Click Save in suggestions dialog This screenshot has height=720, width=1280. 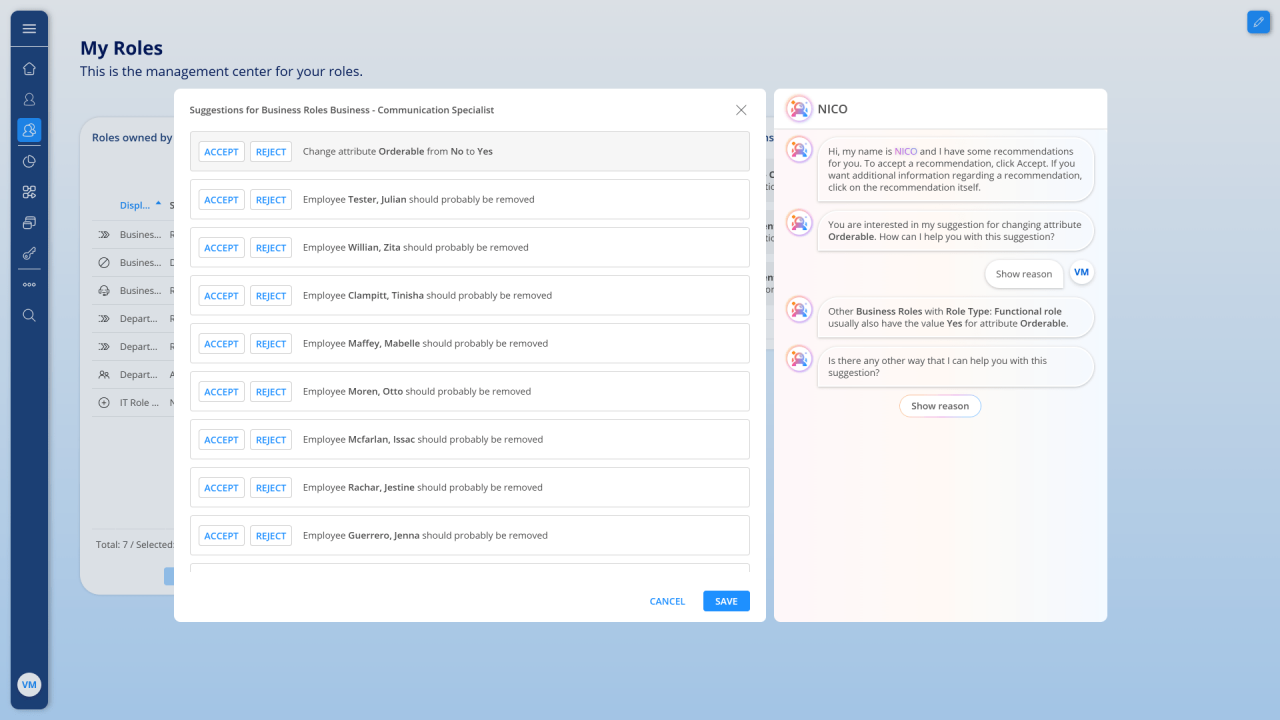(x=726, y=601)
